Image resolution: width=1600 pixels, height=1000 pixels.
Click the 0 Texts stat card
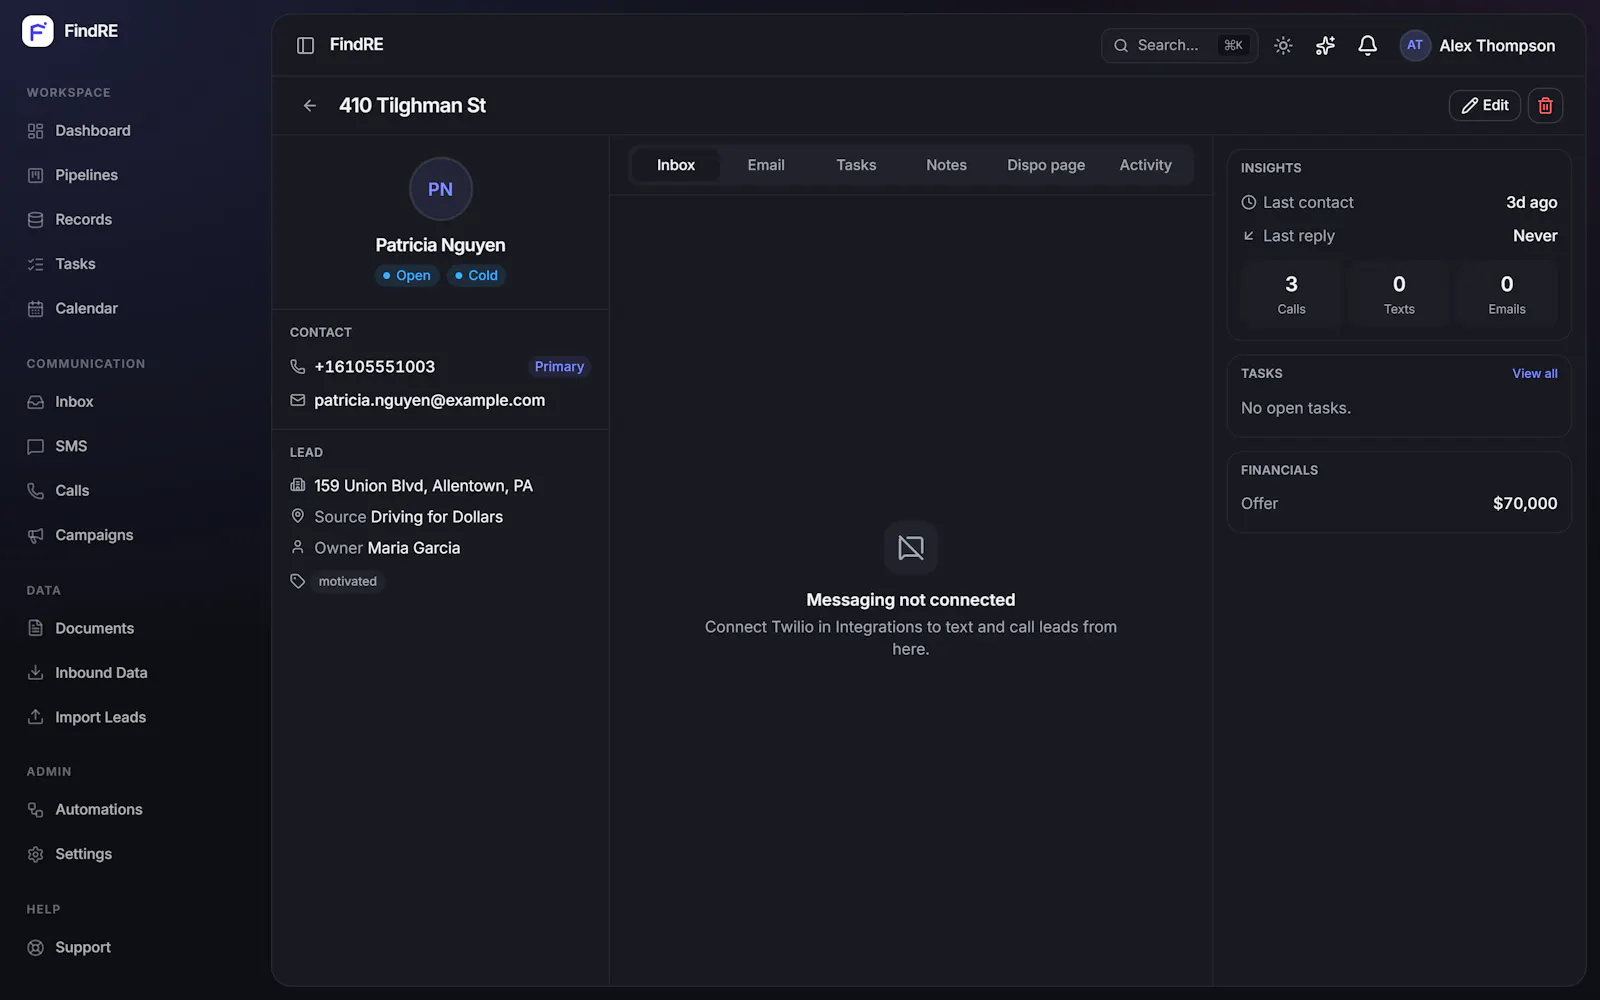1399,294
